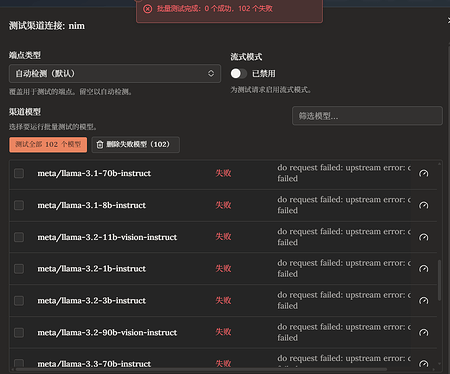Delete failed models (102) button
Viewport: 450px width, 374px height.
click(136, 145)
